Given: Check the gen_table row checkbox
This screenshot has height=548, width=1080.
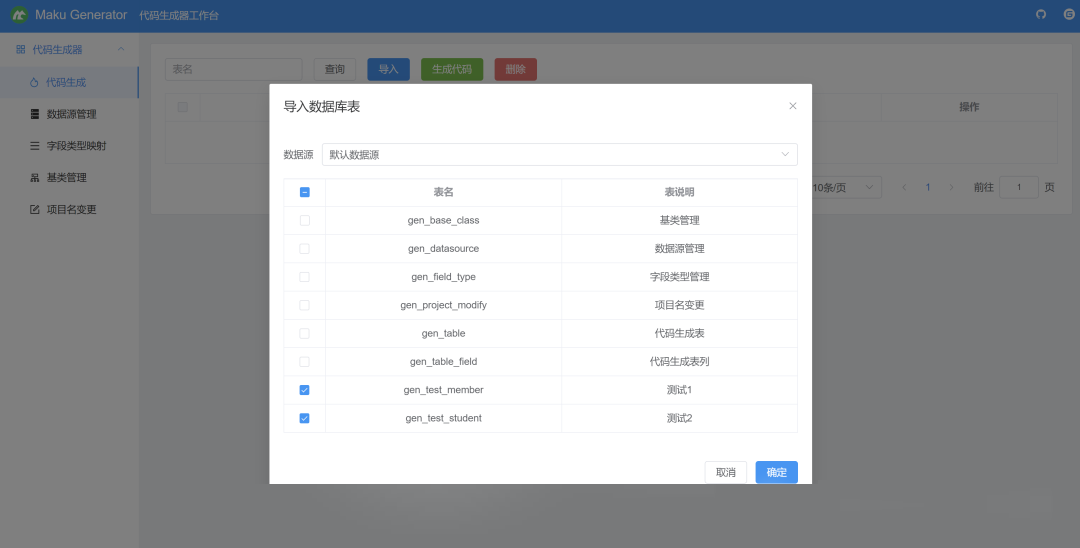Looking at the screenshot, I should (304, 333).
